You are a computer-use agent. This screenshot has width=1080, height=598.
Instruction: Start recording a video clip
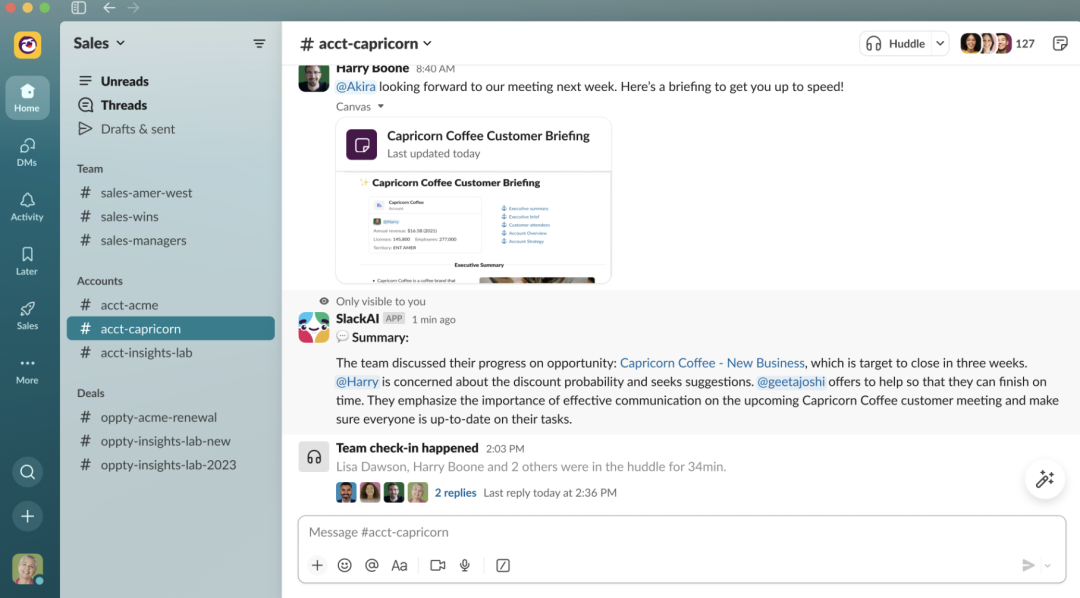[437, 565]
